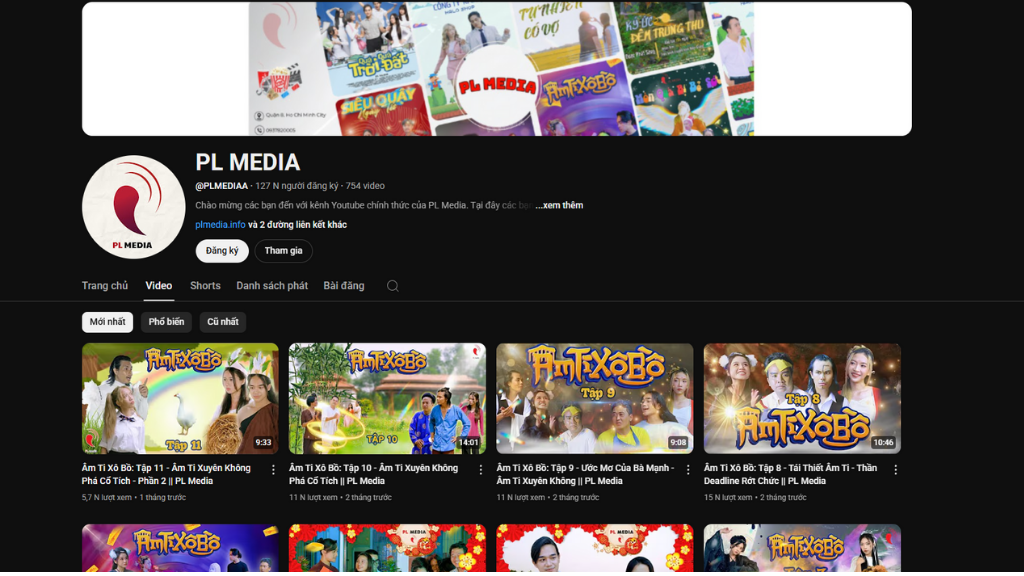
Task: Click the channel search magnifier icon
Action: 393,286
